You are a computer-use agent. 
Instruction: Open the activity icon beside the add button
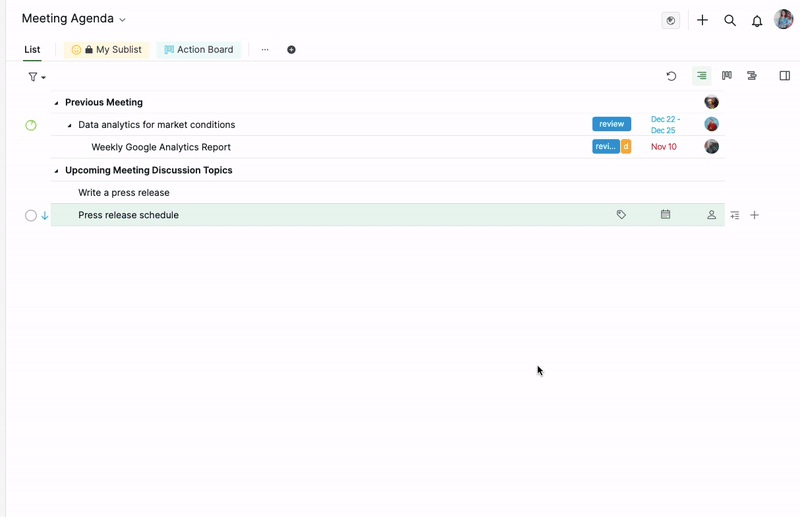670,20
